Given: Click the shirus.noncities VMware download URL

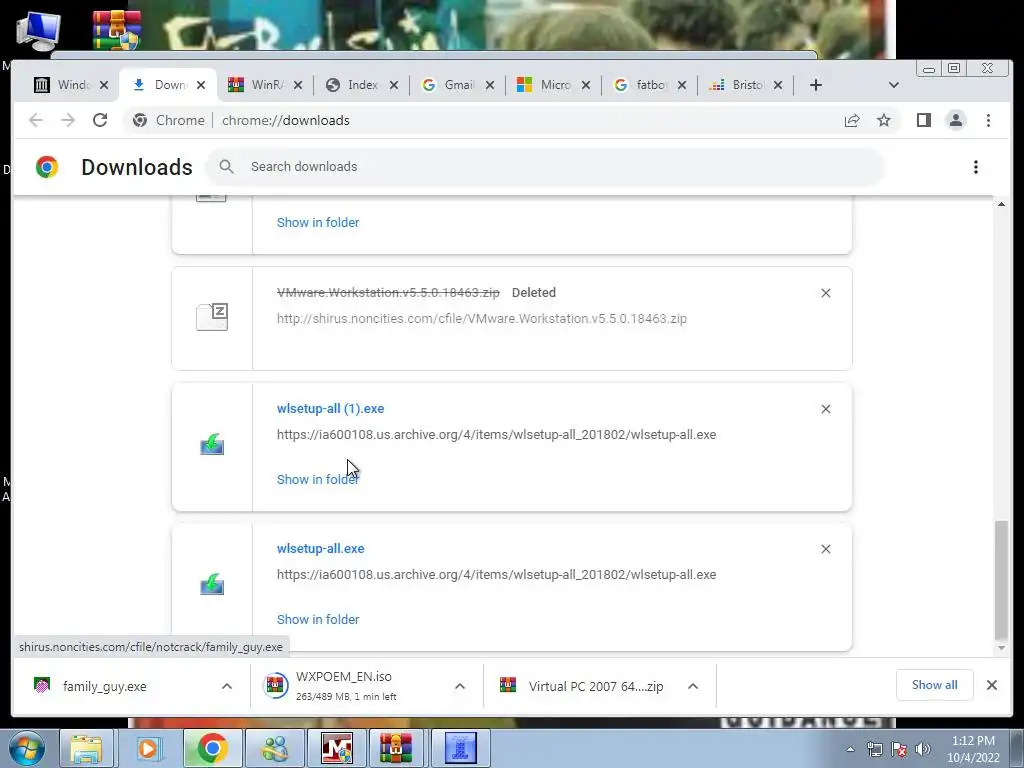Looking at the screenshot, I should (x=482, y=319).
